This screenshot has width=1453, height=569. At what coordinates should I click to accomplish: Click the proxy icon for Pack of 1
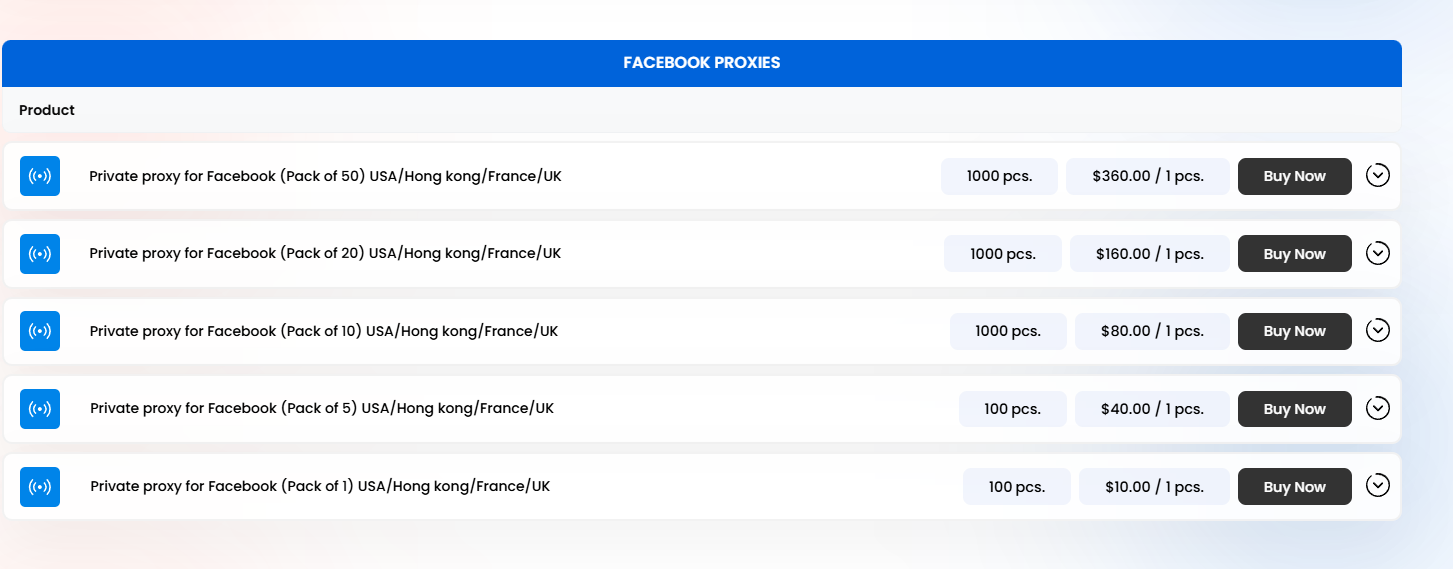pyautogui.click(x=40, y=487)
